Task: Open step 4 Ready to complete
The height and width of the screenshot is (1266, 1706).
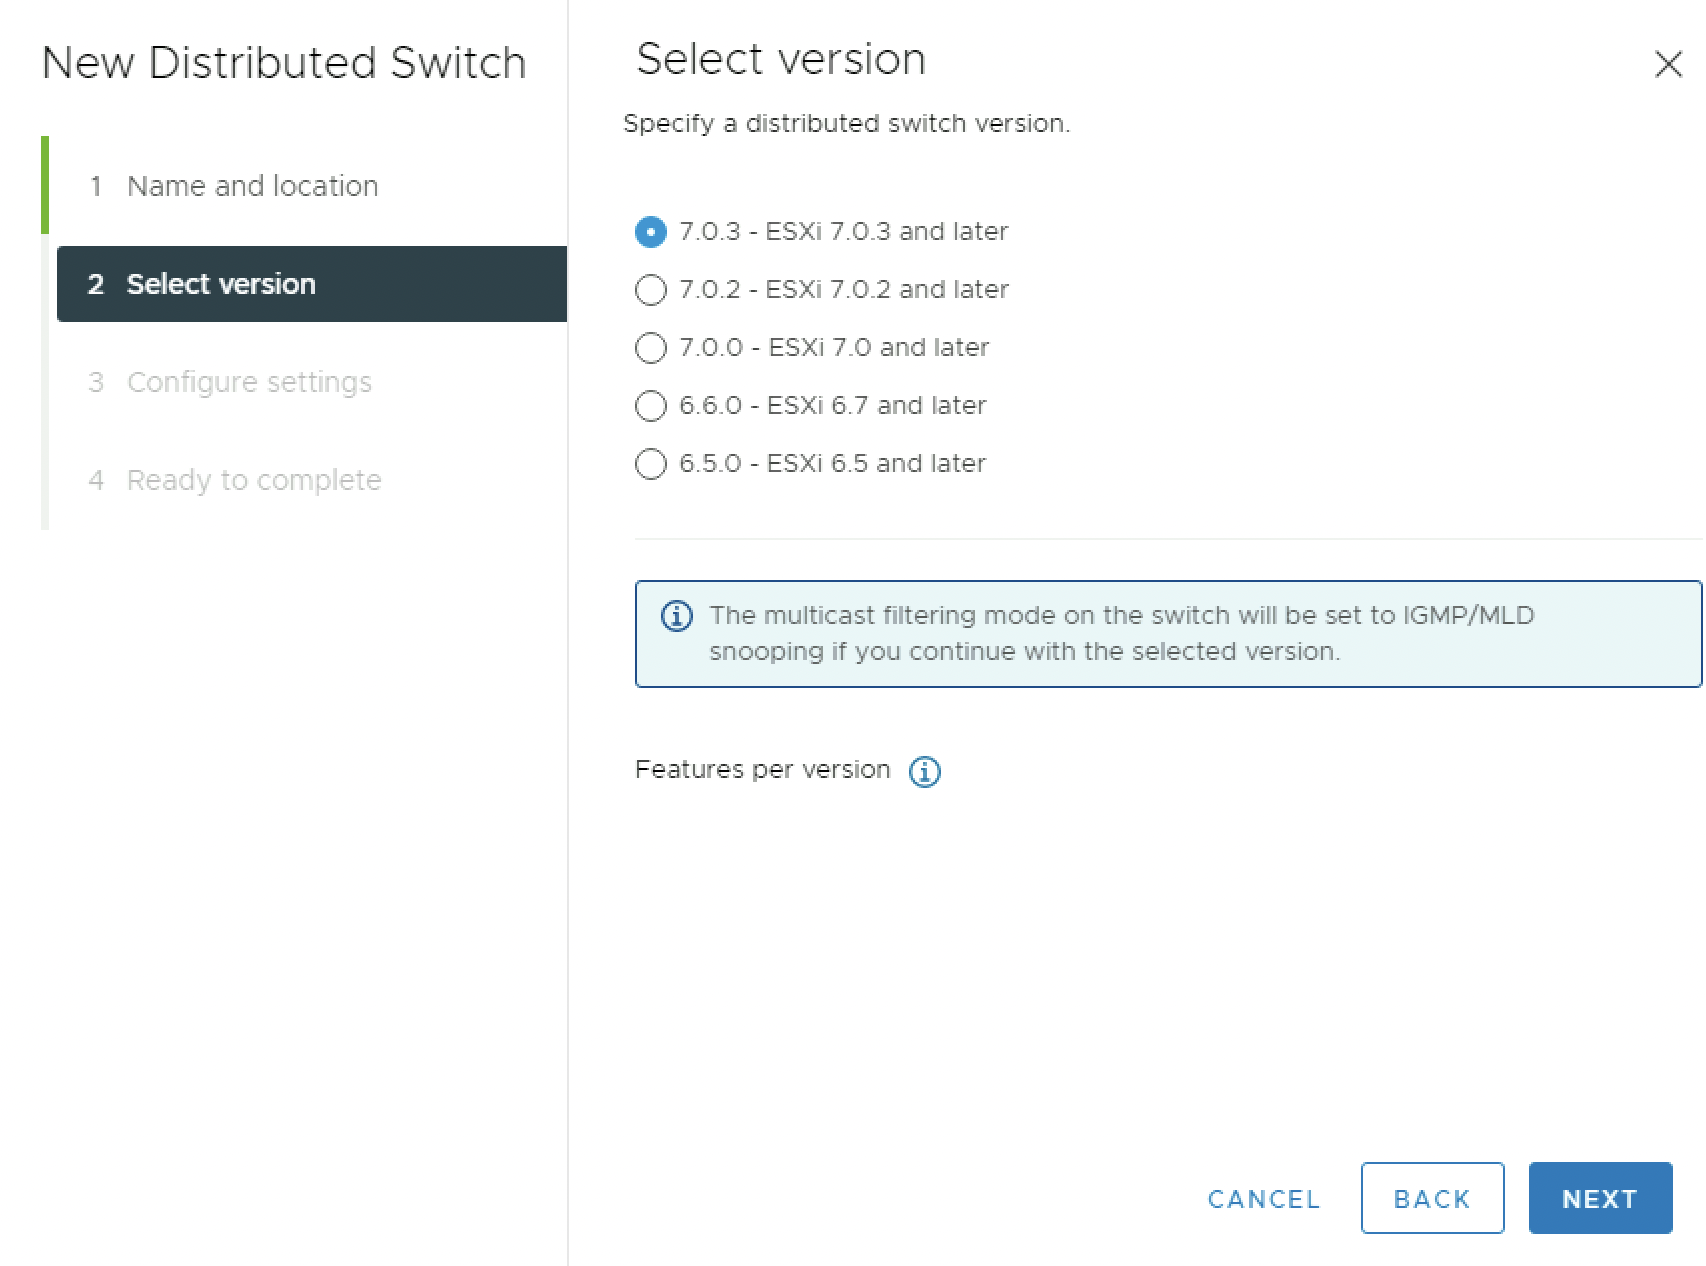Action: click(x=254, y=480)
